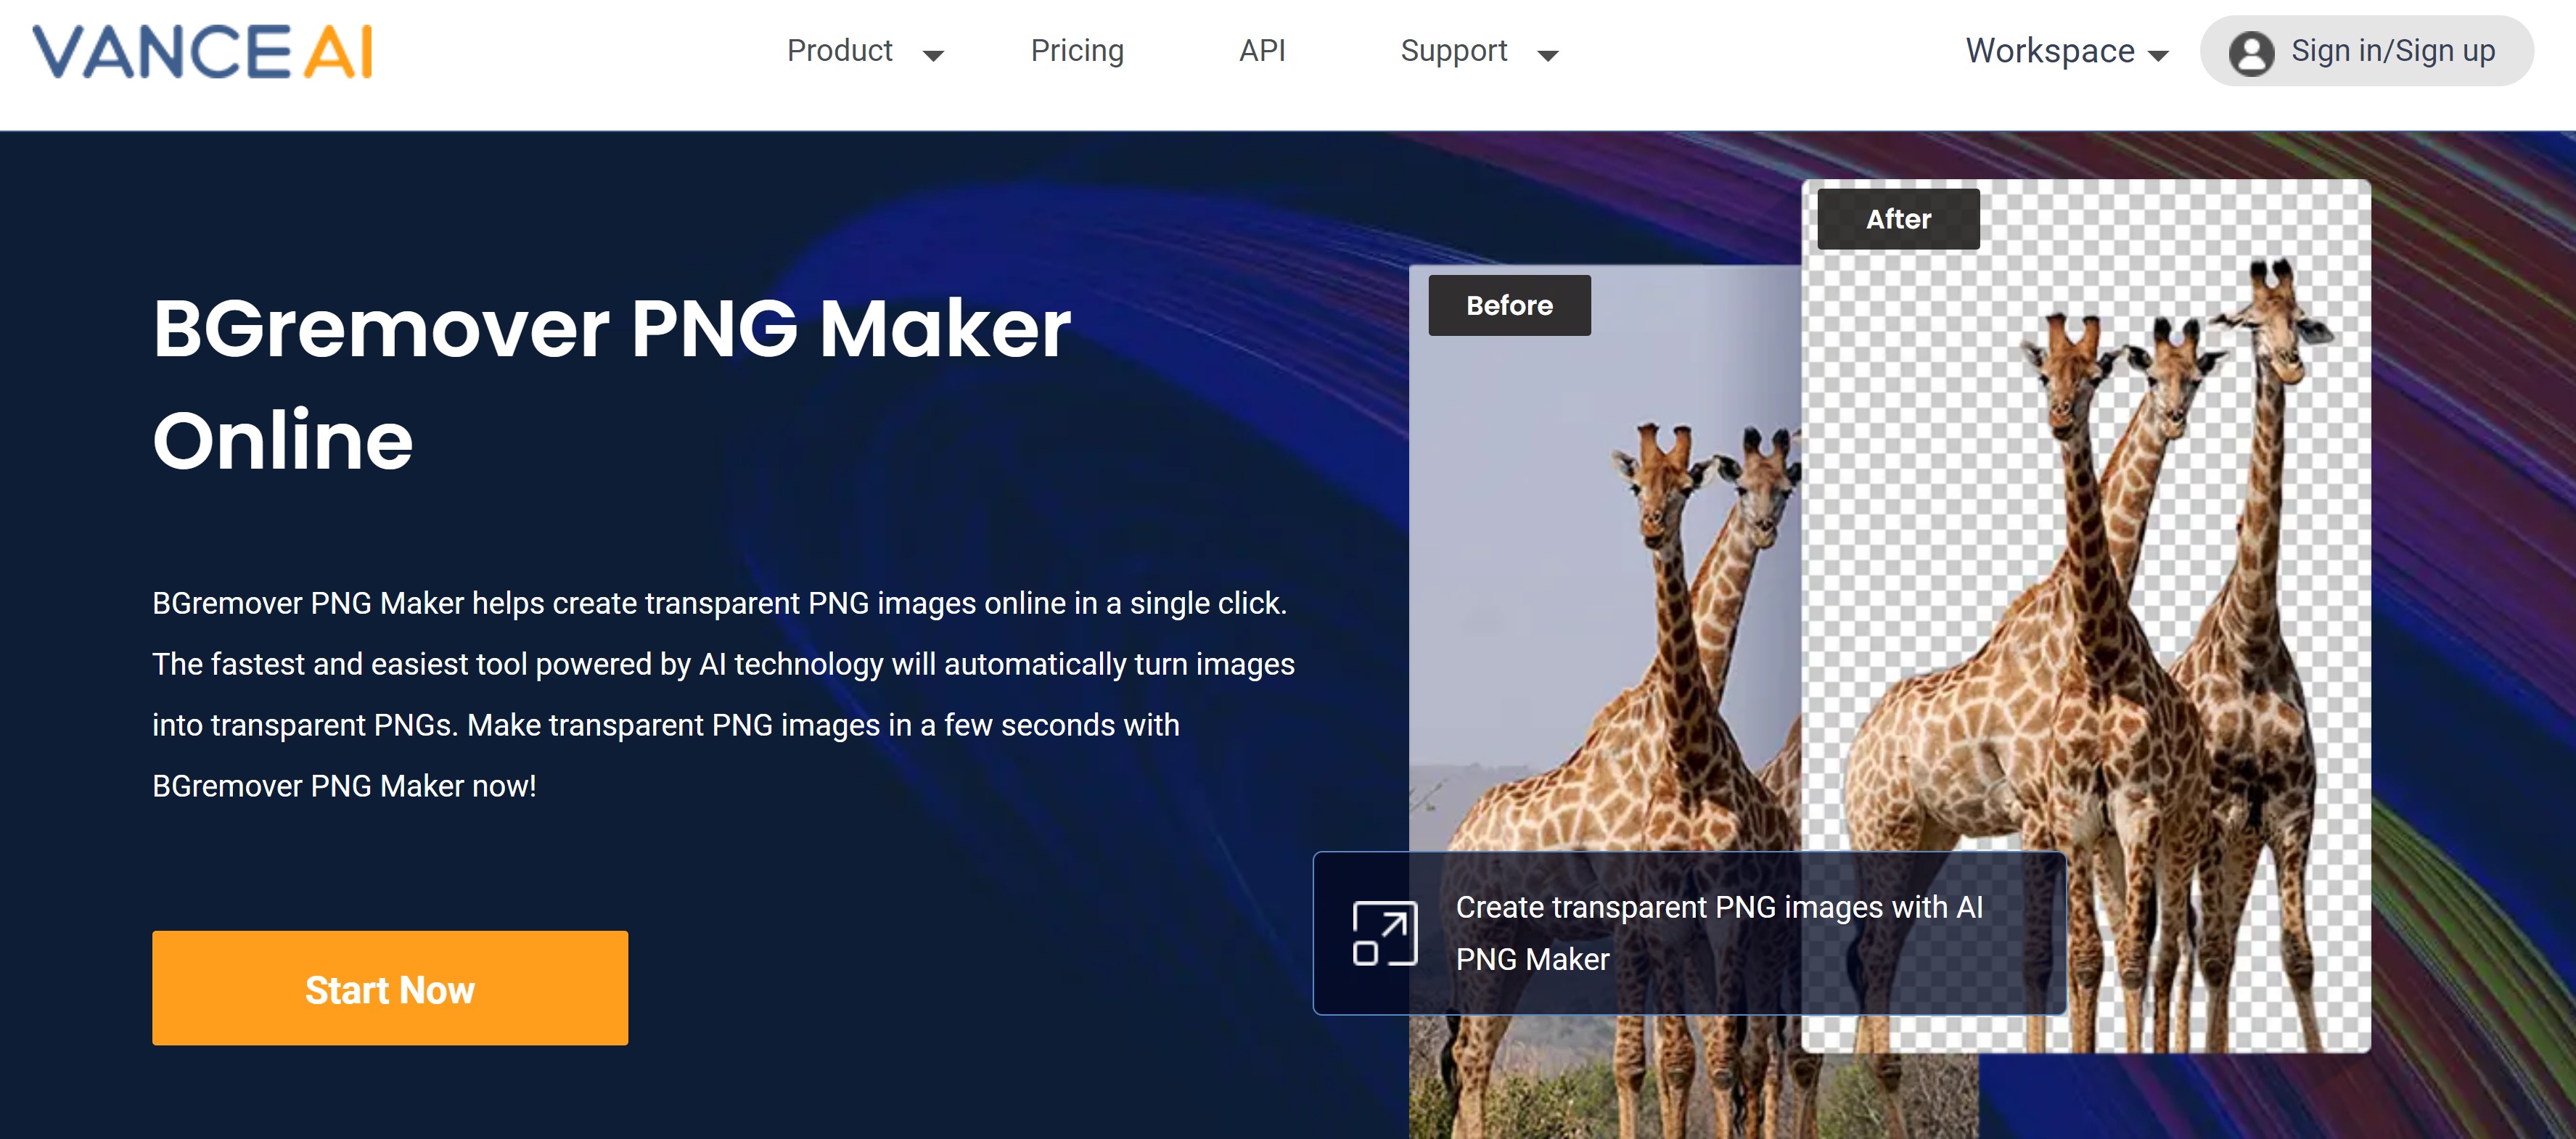
Task: Click Create transparent PNG images card text
Action: (x=1718, y=933)
